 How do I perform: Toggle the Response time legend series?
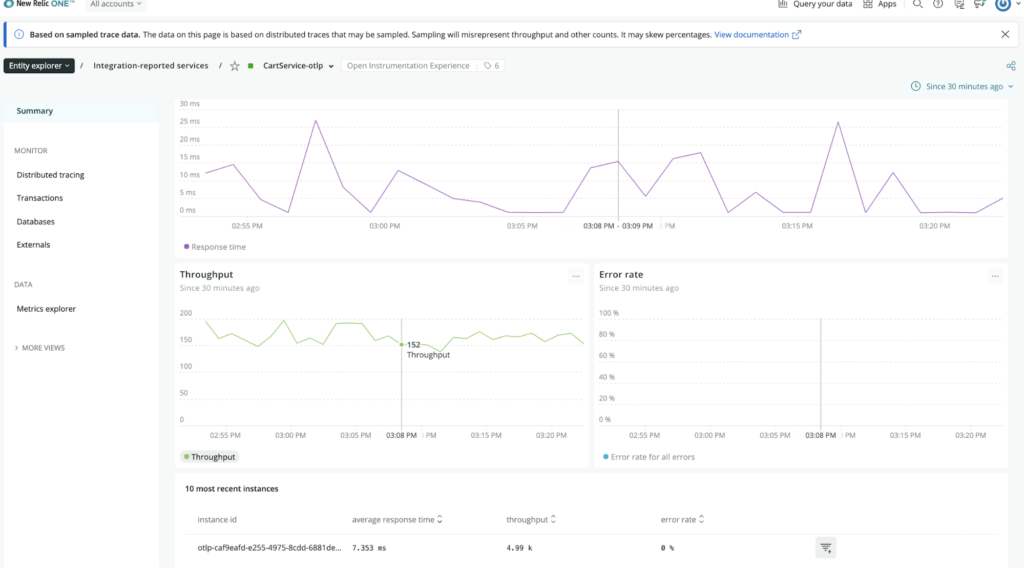pyautogui.click(x=215, y=247)
